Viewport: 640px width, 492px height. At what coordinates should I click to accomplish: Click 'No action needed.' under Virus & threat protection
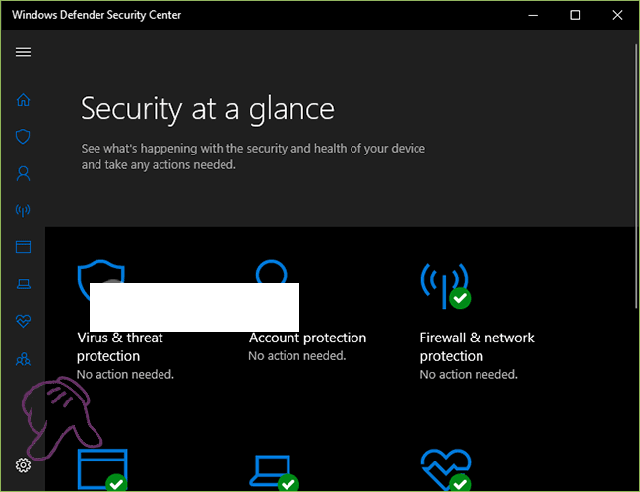[125, 374]
